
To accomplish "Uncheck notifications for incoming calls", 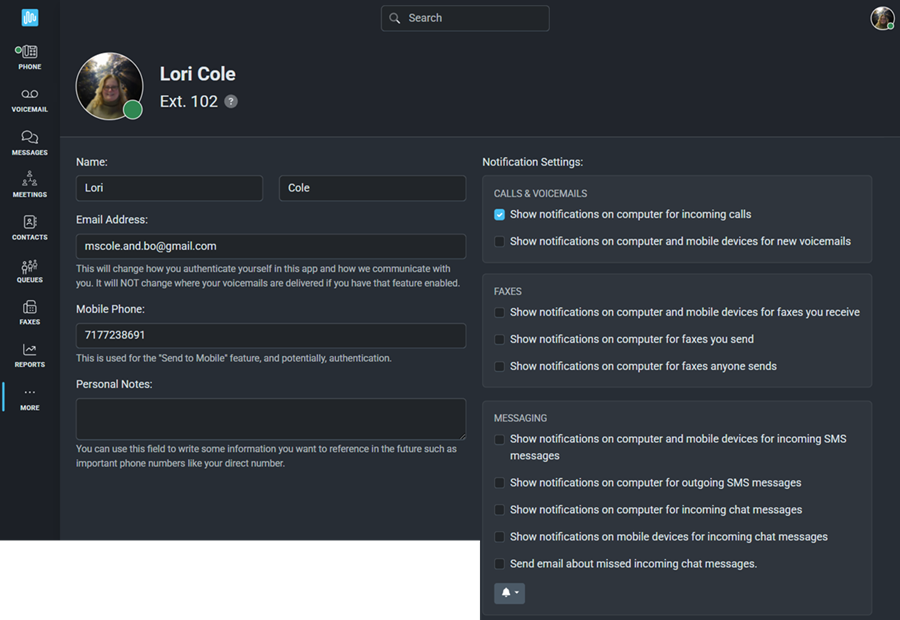I will pyautogui.click(x=500, y=215).
